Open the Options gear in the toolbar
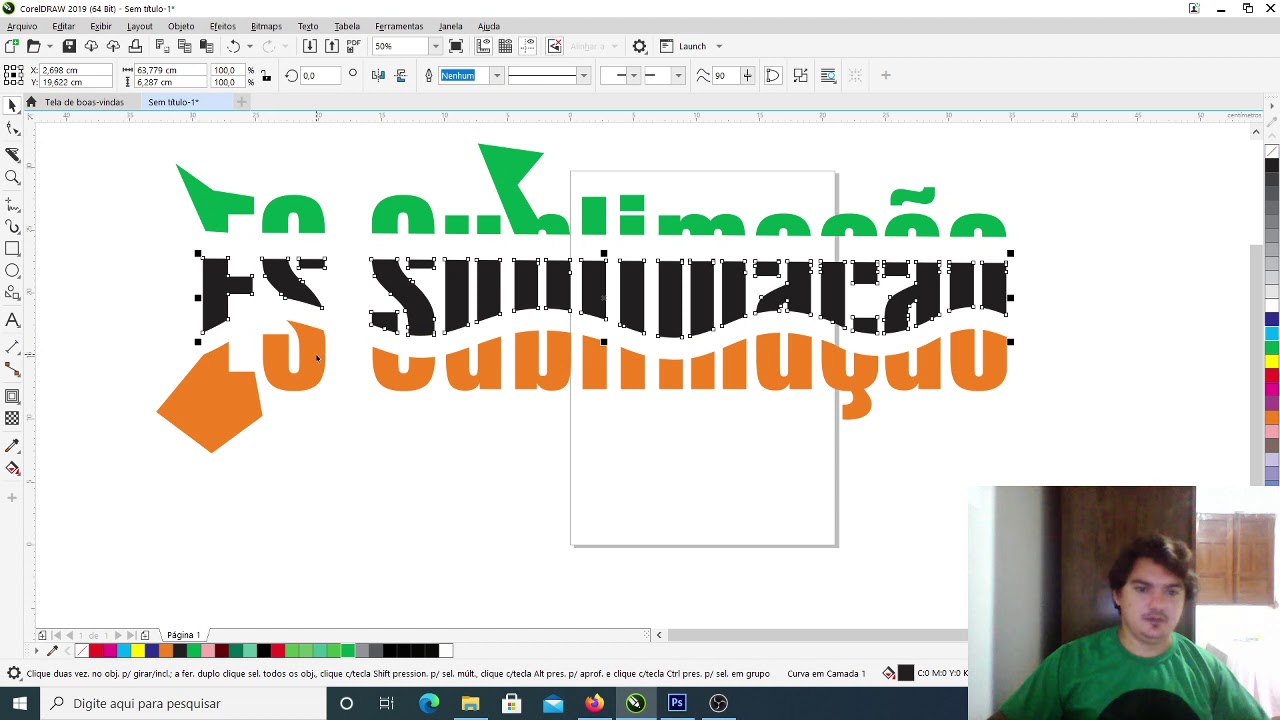 tap(640, 46)
